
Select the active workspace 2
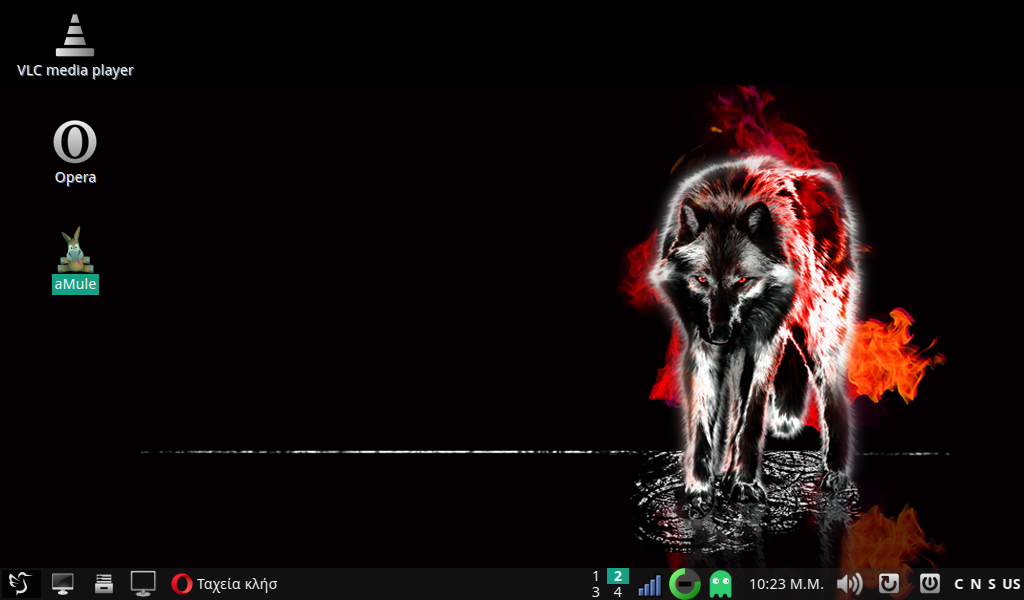618,576
